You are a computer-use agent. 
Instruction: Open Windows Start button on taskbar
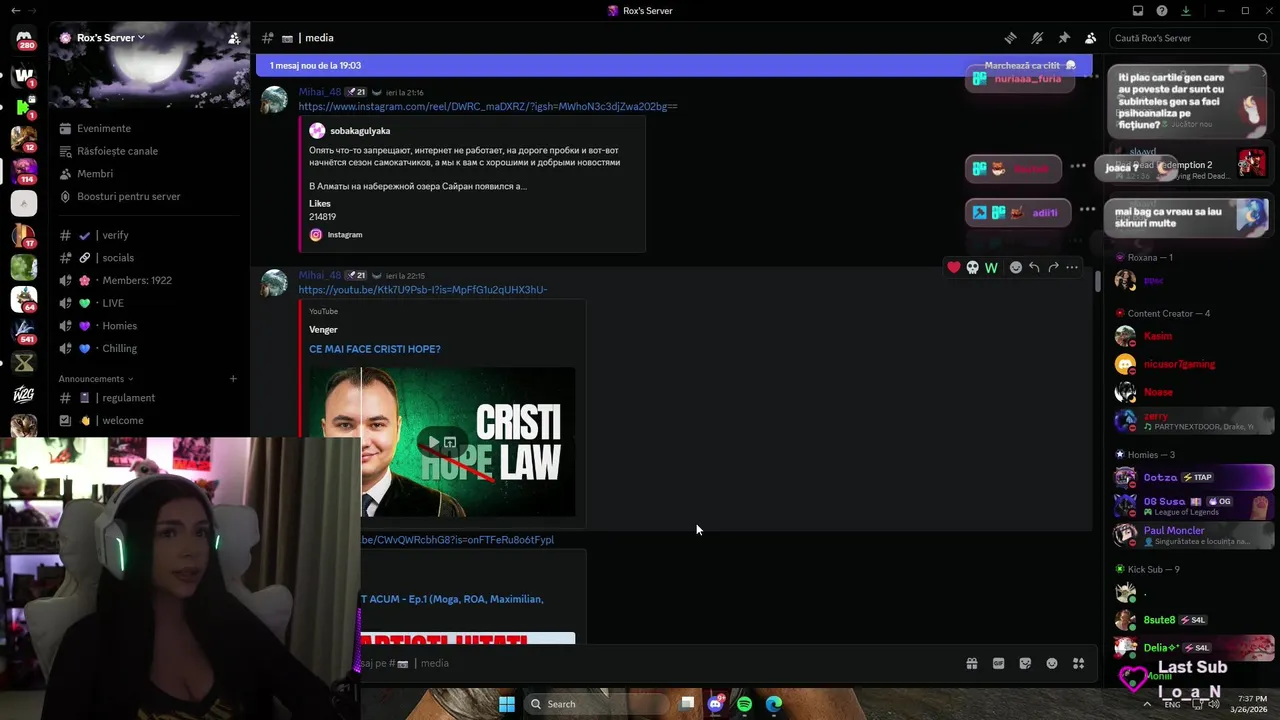tap(507, 704)
